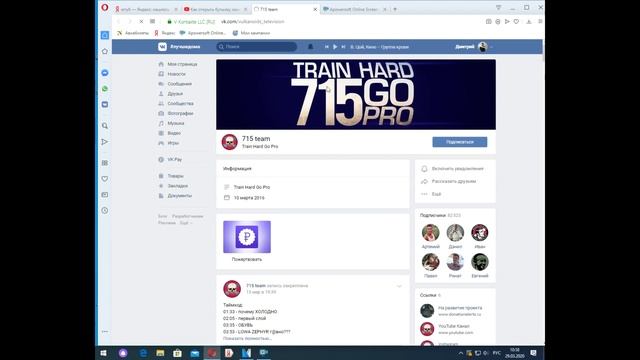Screen dimensions: 640x360
Task: Open subscriber Данил's avatar
Action: 455,233
